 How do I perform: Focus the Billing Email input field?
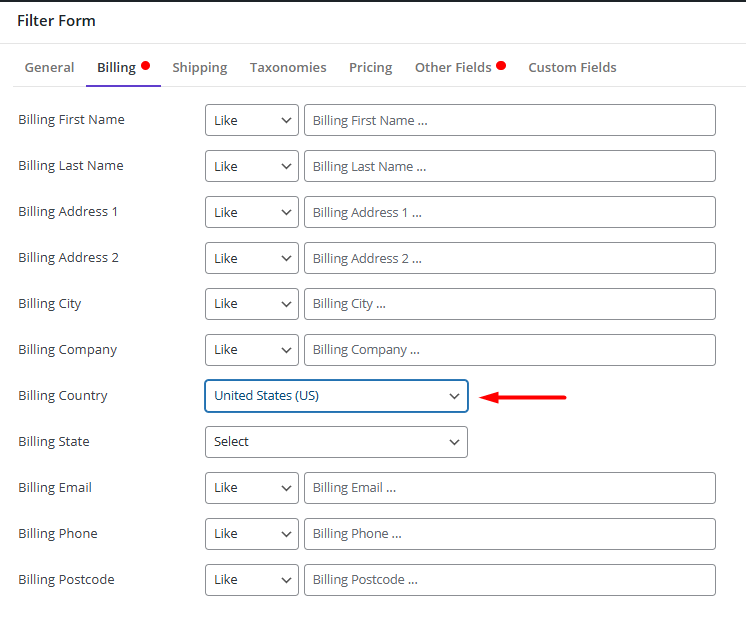click(510, 488)
